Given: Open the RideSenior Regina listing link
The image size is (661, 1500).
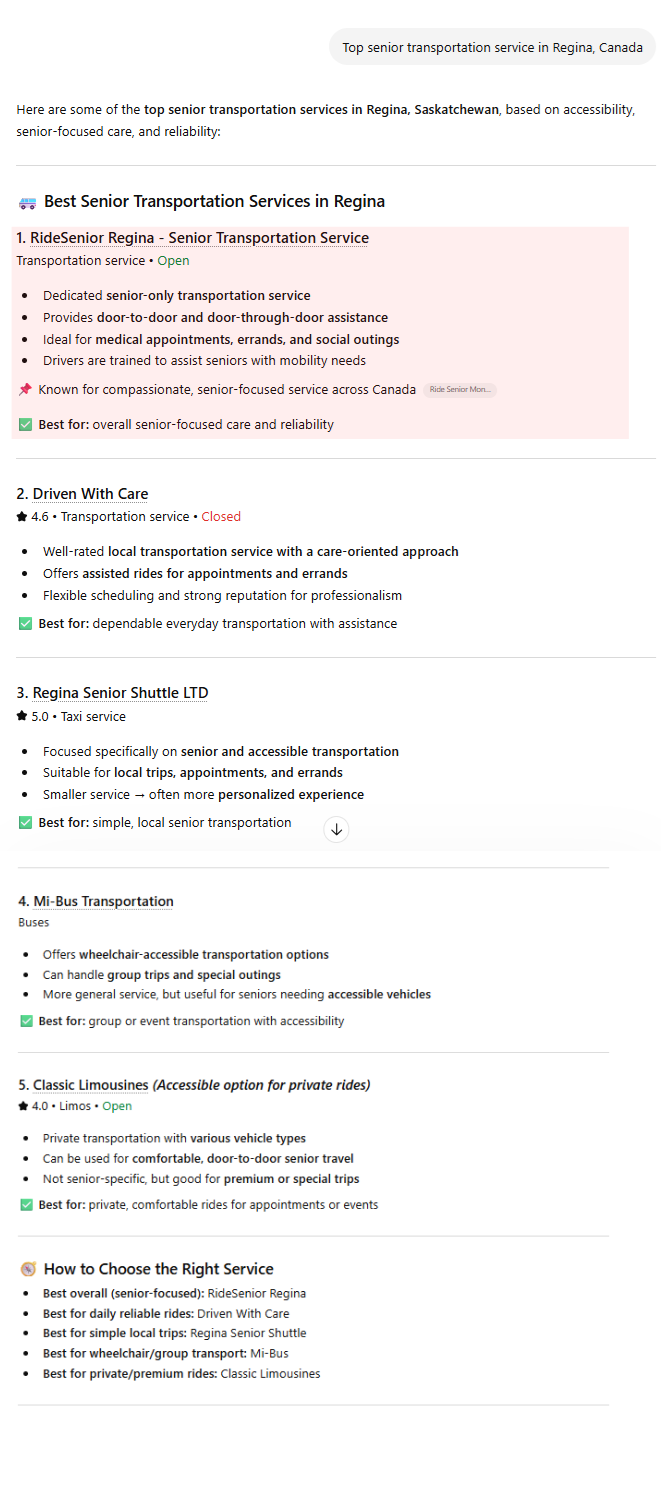Looking at the screenshot, I should coord(199,238).
